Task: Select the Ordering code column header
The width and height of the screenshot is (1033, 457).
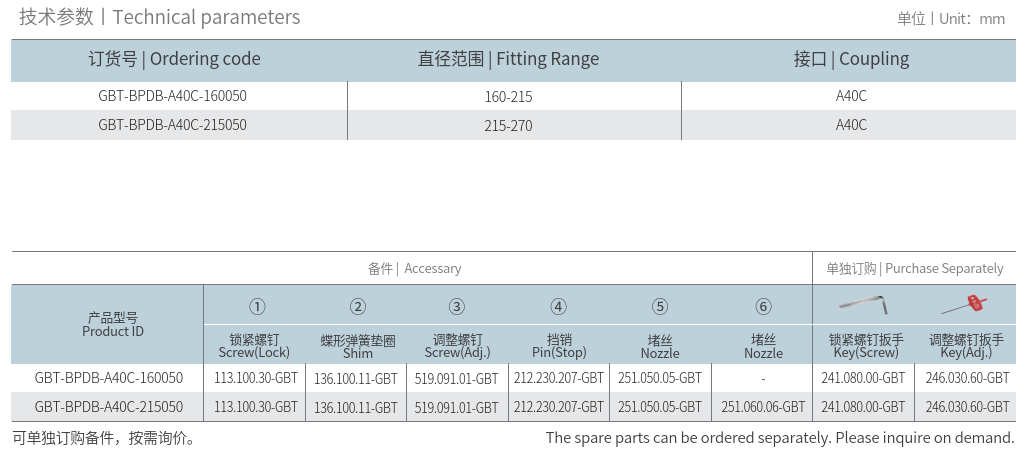Action: (x=175, y=59)
